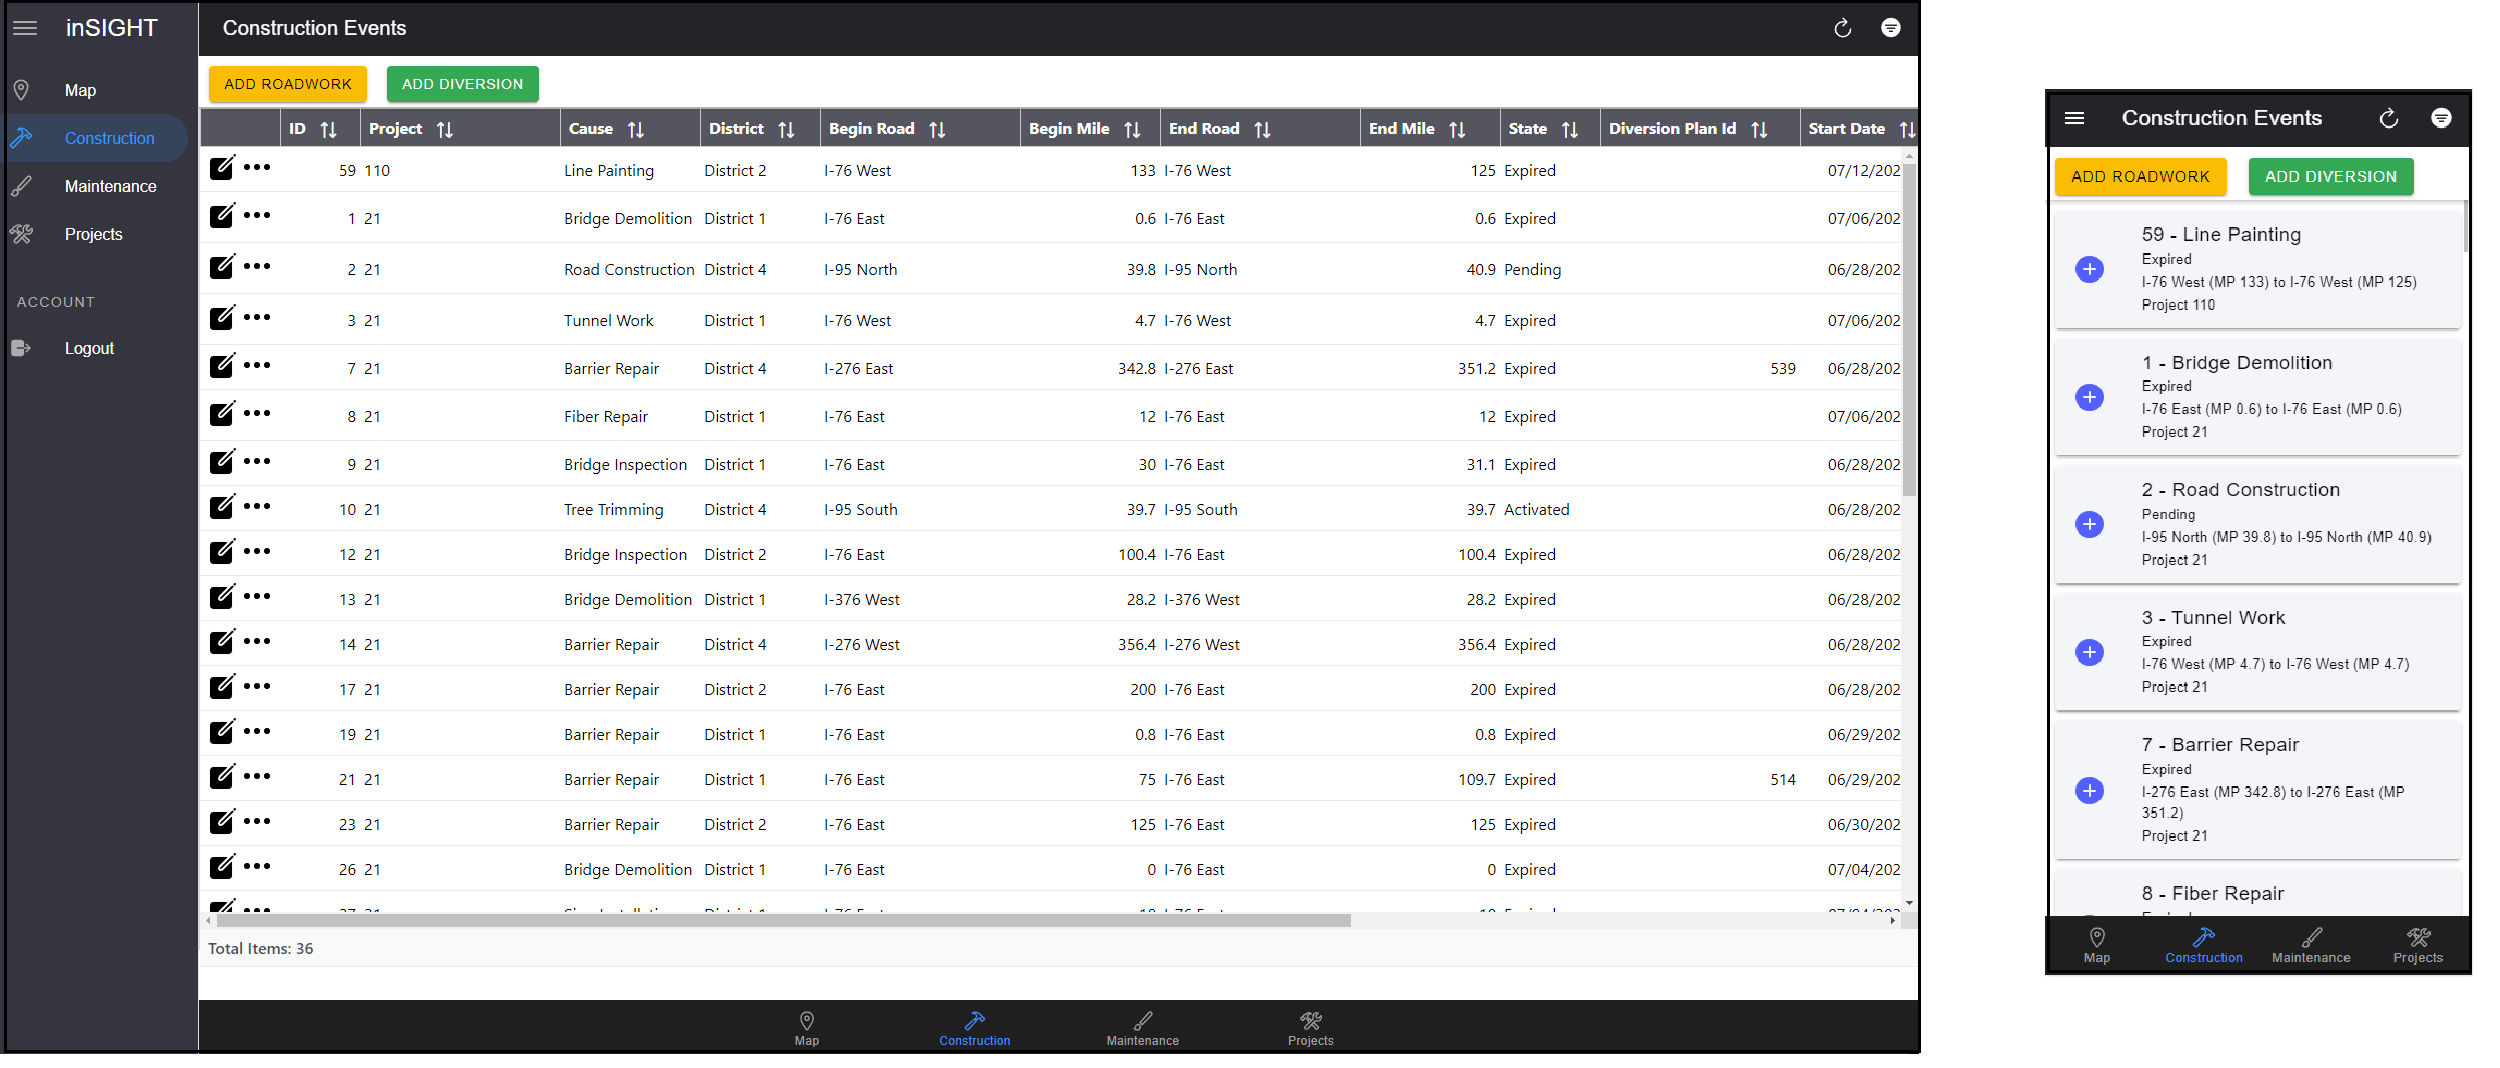Open the mobile view hamburger menu
This screenshot has height=1068, width=2500.
[x=2074, y=118]
